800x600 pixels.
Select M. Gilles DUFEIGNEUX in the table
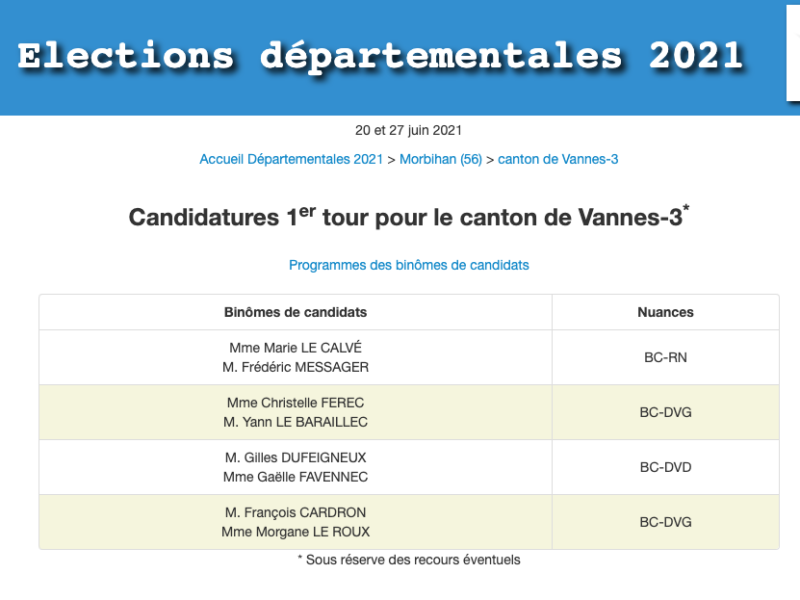coord(295,458)
